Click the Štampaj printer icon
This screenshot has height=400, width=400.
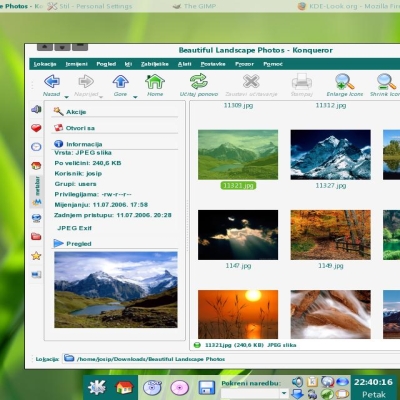pyautogui.click(x=302, y=82)
